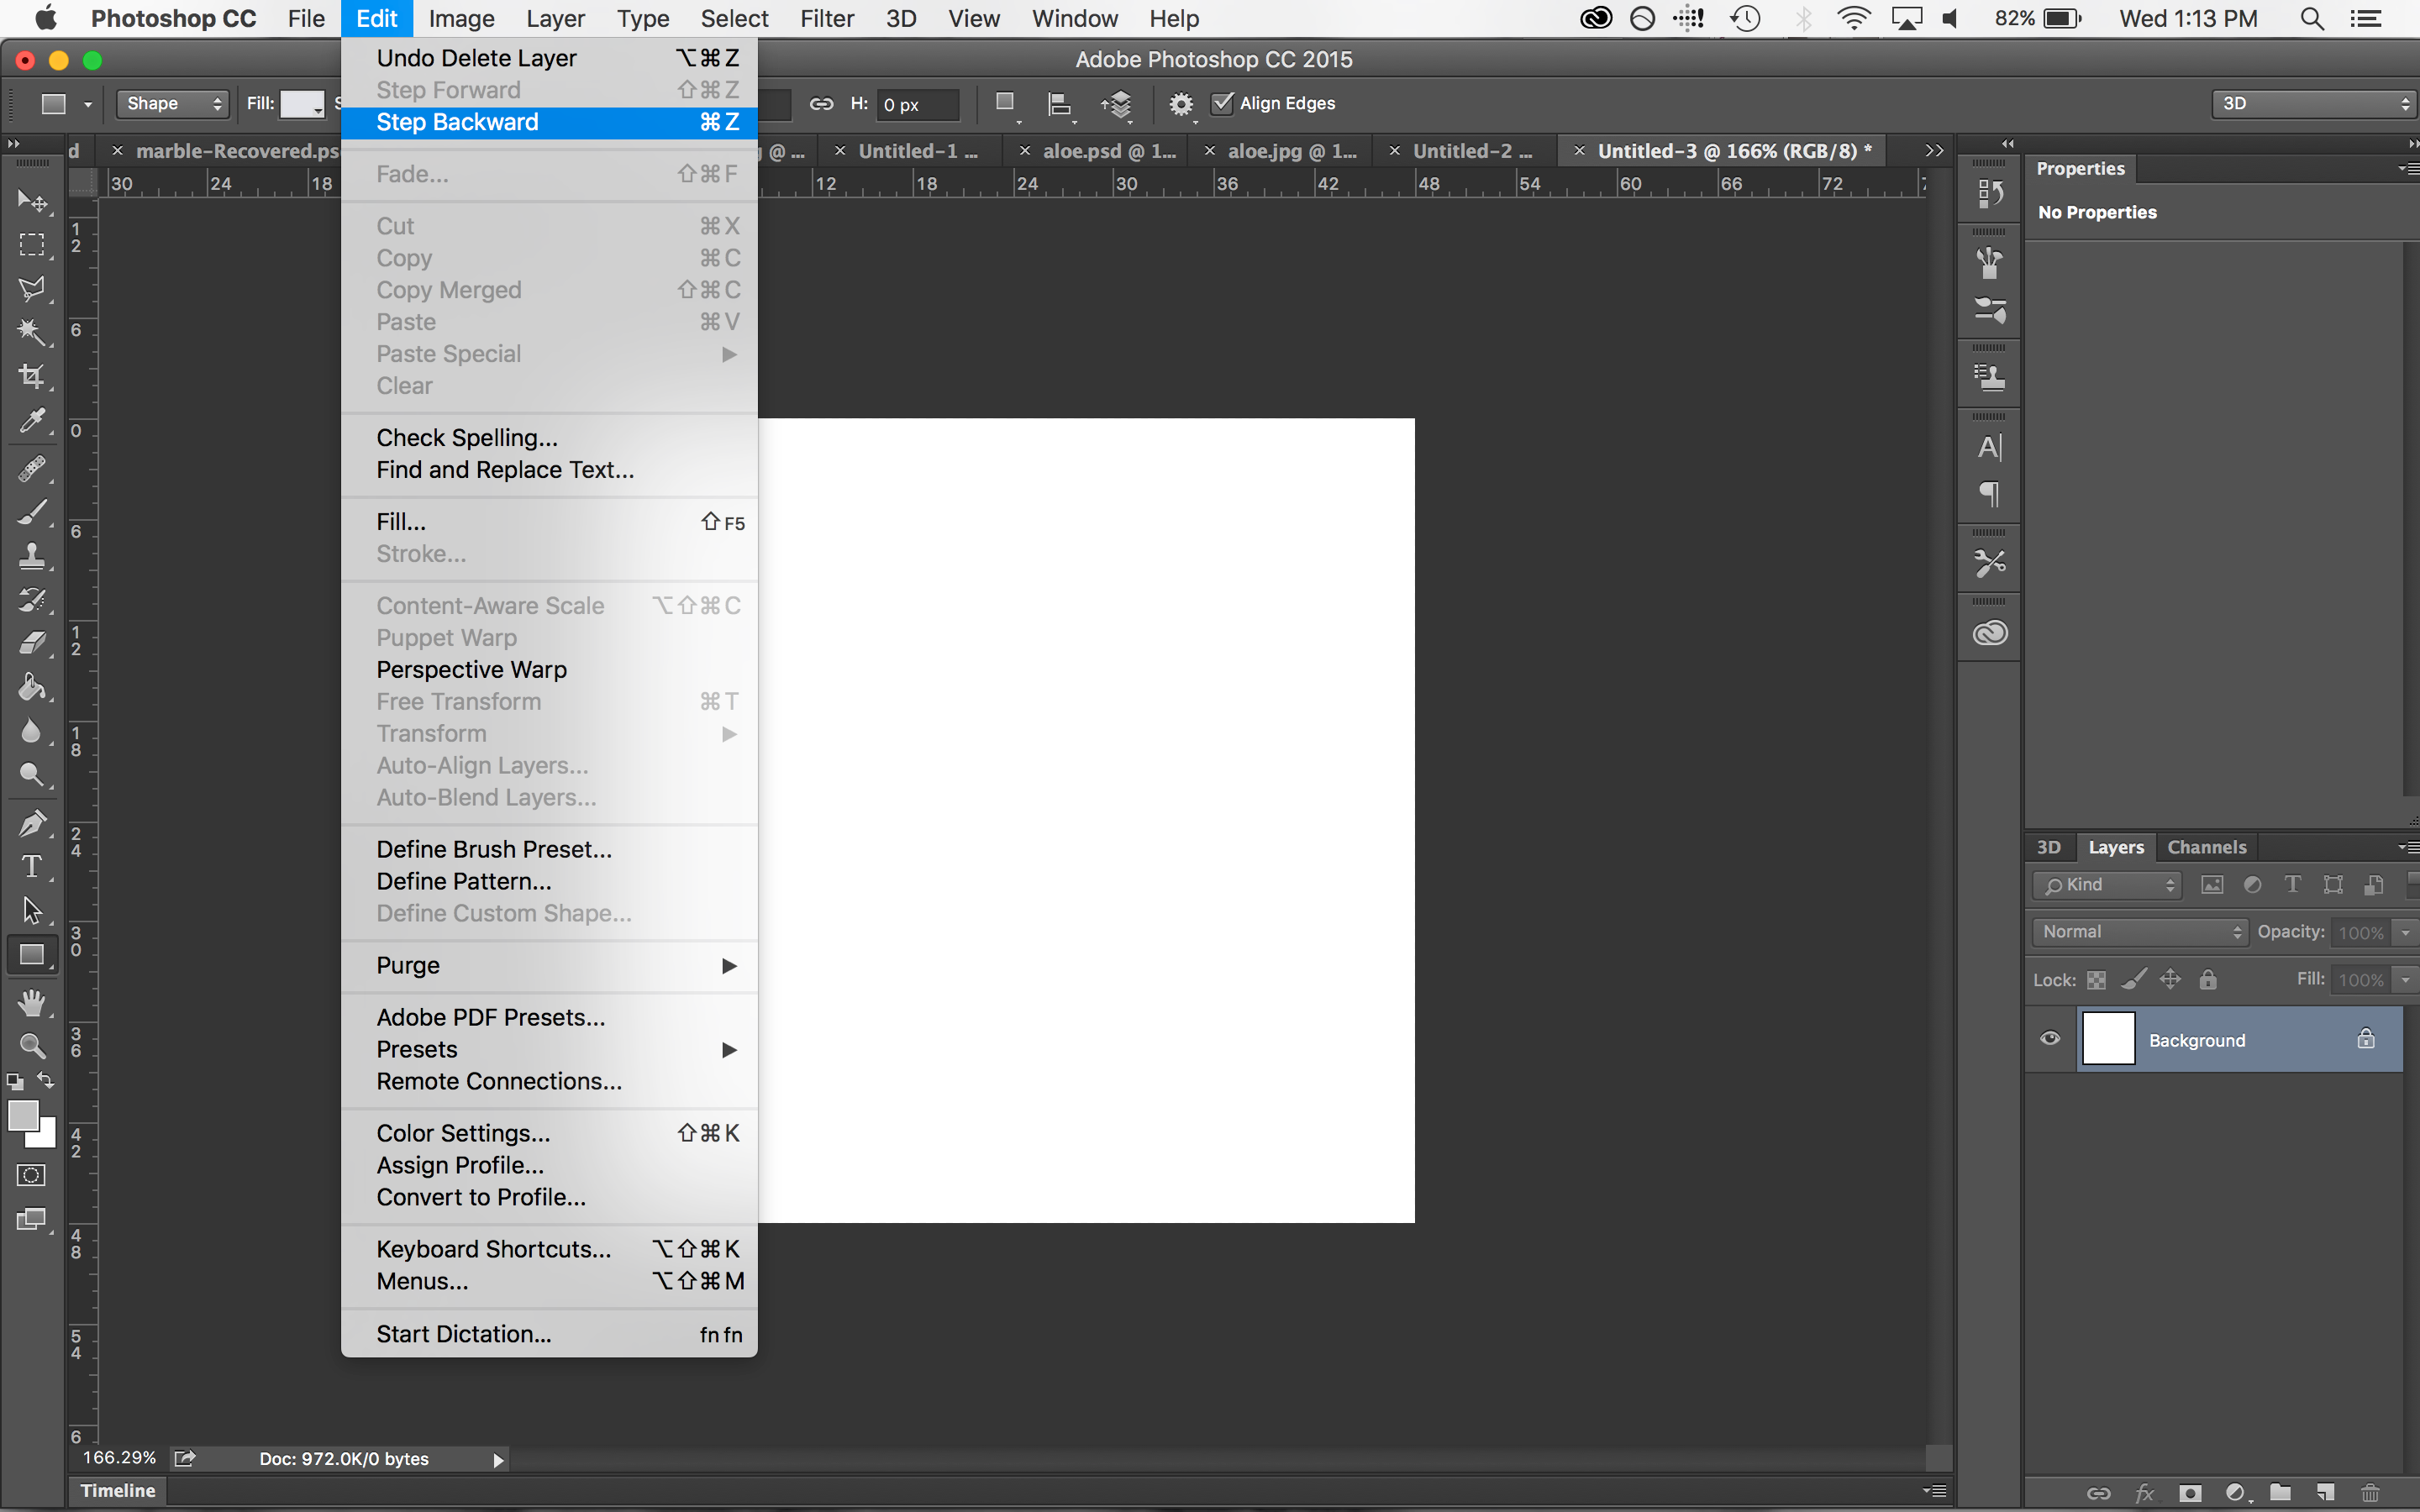
Task: Toggle the Align Edges checkbox
Action: [x=1222, y=103]
